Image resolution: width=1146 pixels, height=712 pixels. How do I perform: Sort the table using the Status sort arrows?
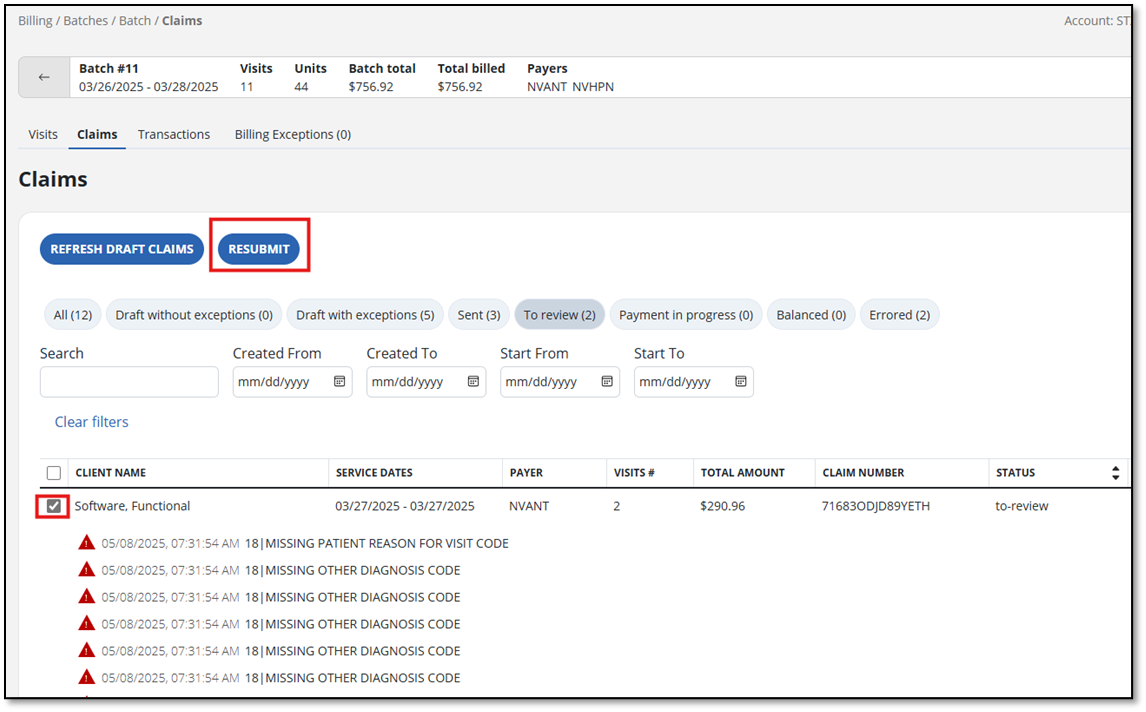(1115, 473)
